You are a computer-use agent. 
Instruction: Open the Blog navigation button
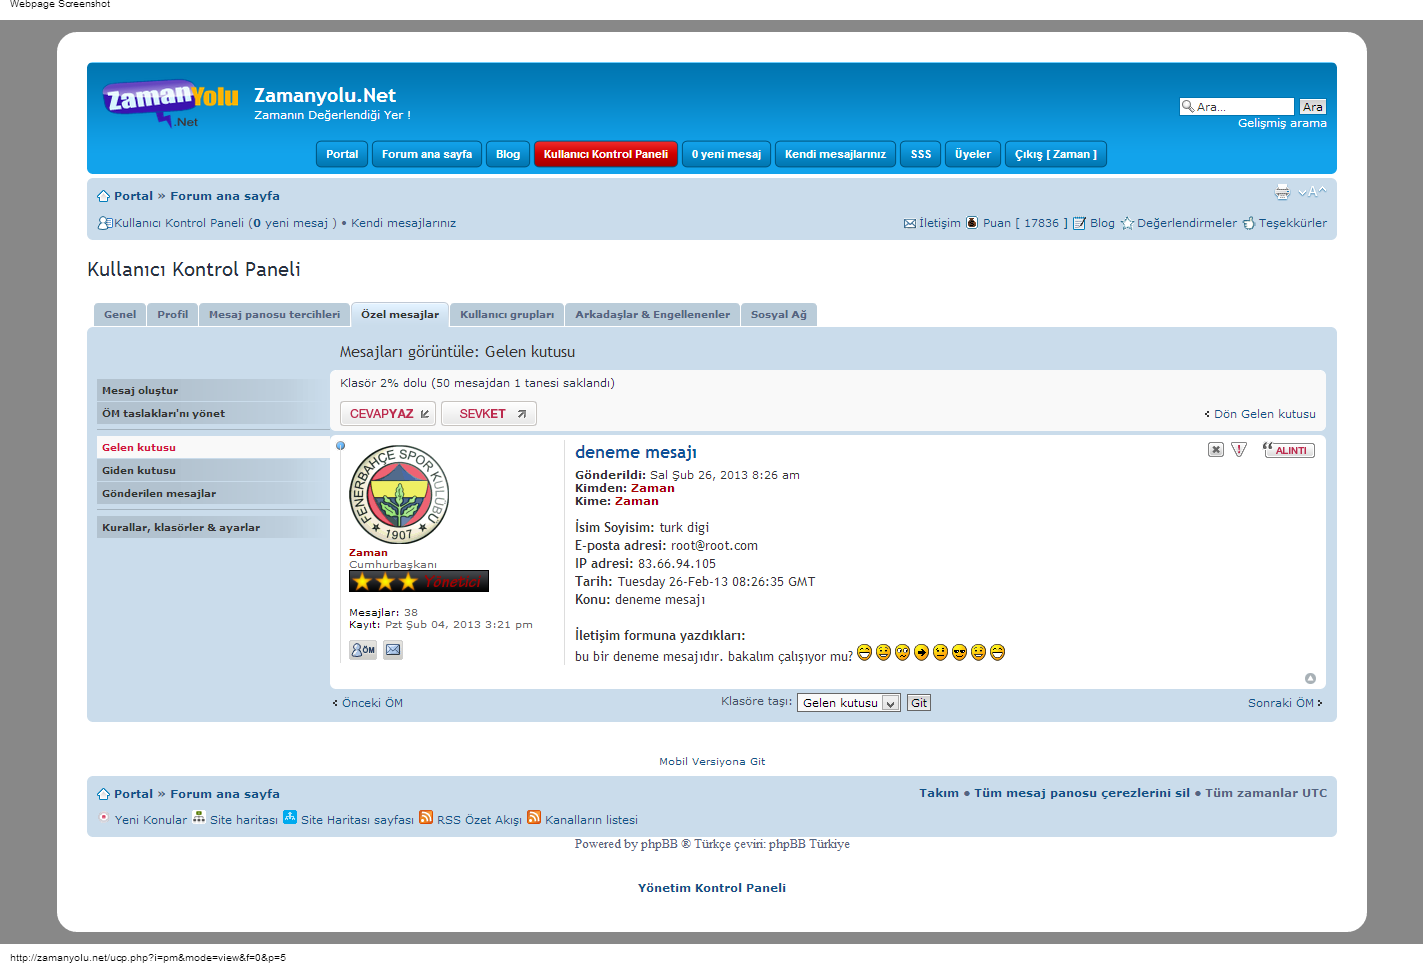[508, 154]
